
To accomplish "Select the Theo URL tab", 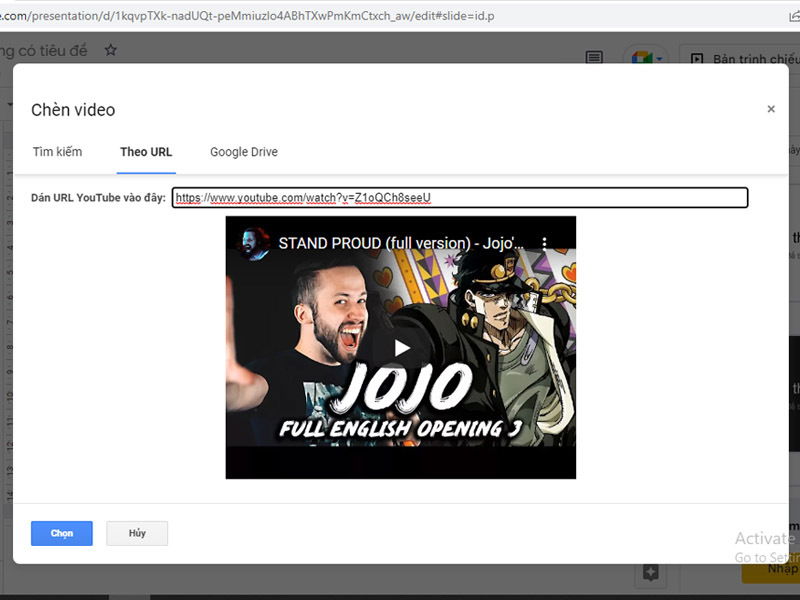I will click(146, 152).
